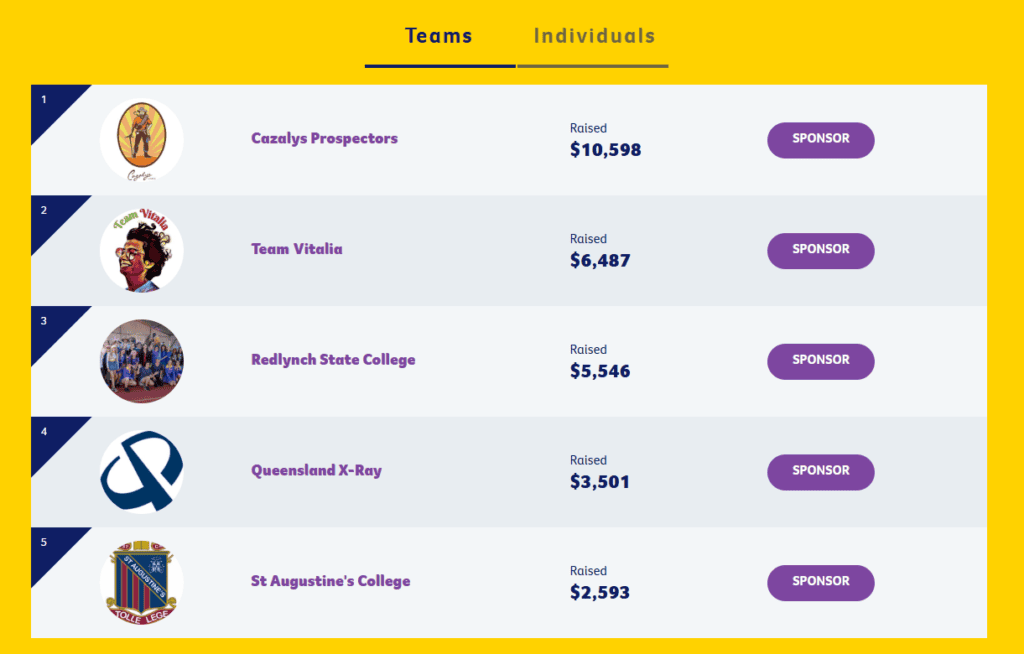
Task: Open Redlynch State College link
Action: 333,360
